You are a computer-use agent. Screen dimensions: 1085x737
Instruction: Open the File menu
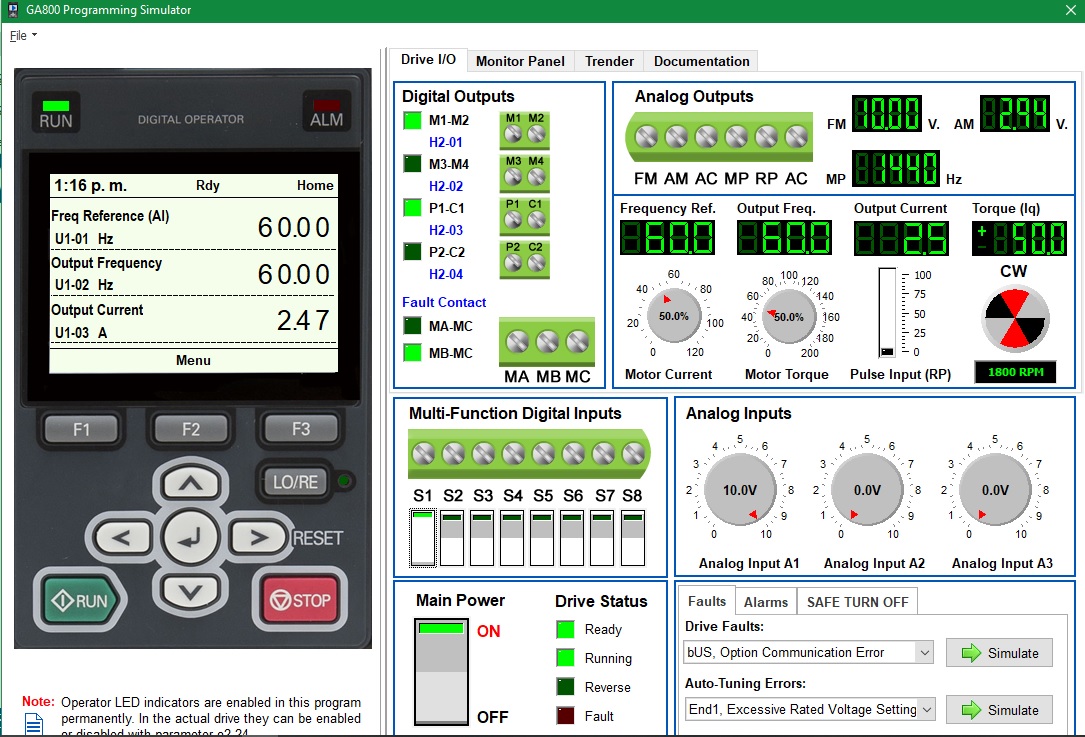click(x=23, y=35)
